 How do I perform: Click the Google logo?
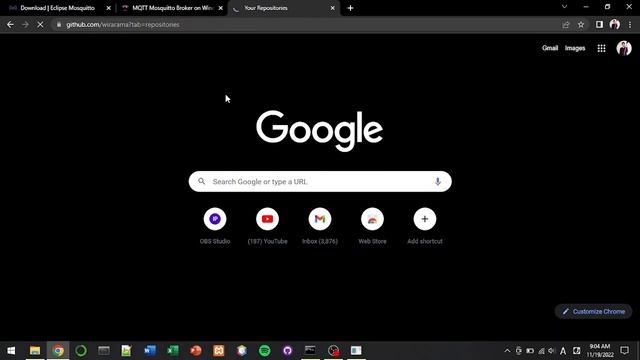pyautogui.click(x=320, y=131)
